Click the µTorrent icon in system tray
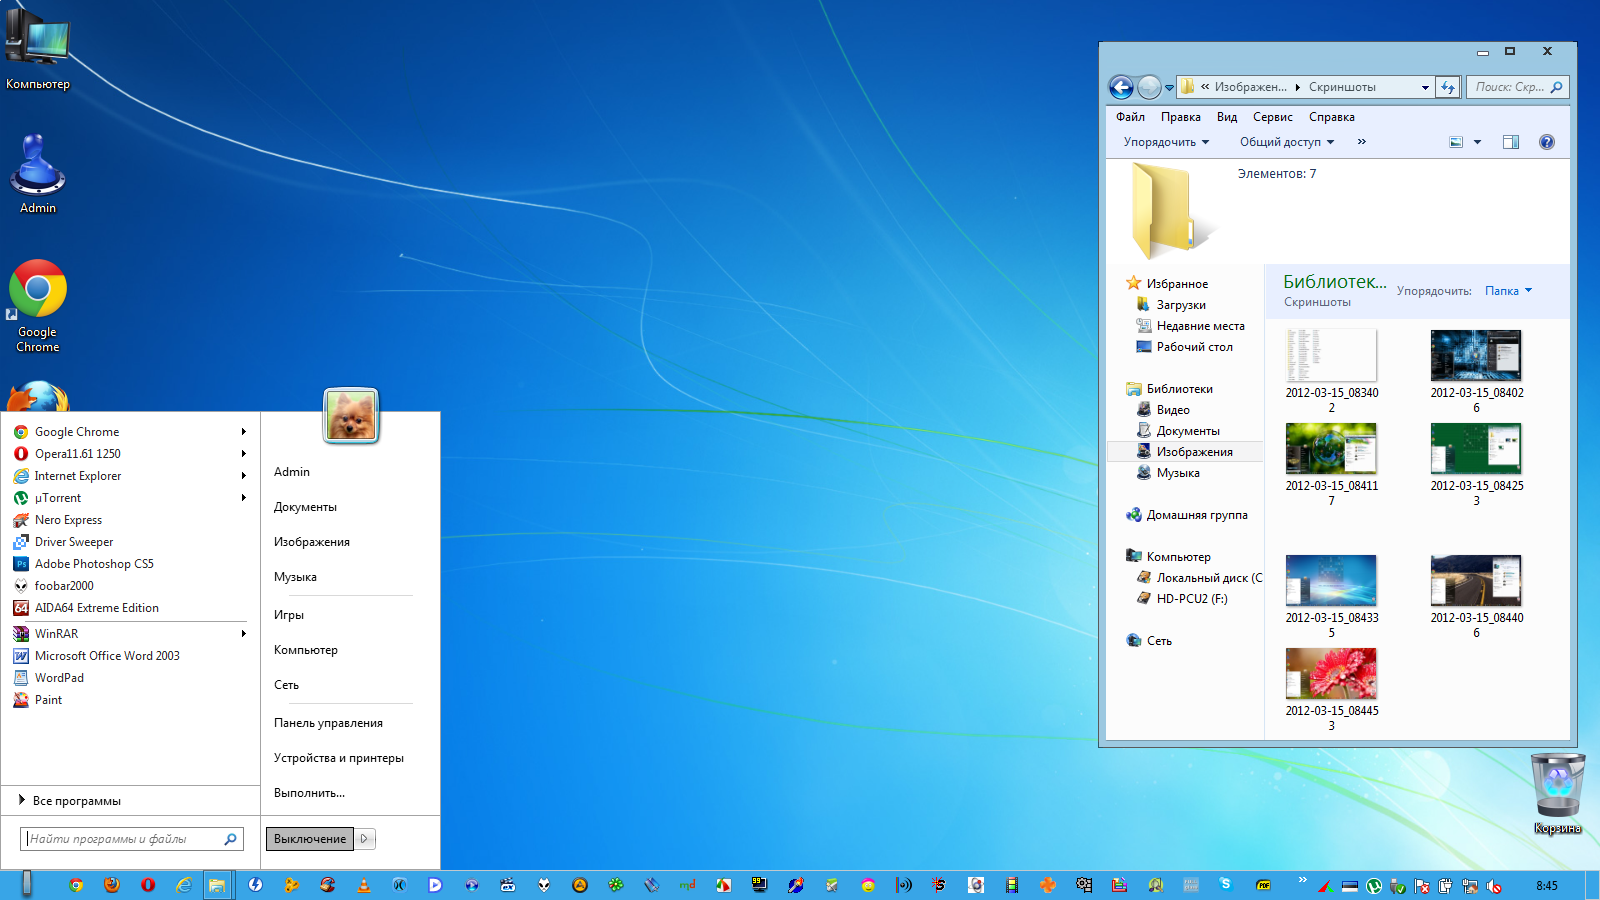 [x=1374, y=886]
